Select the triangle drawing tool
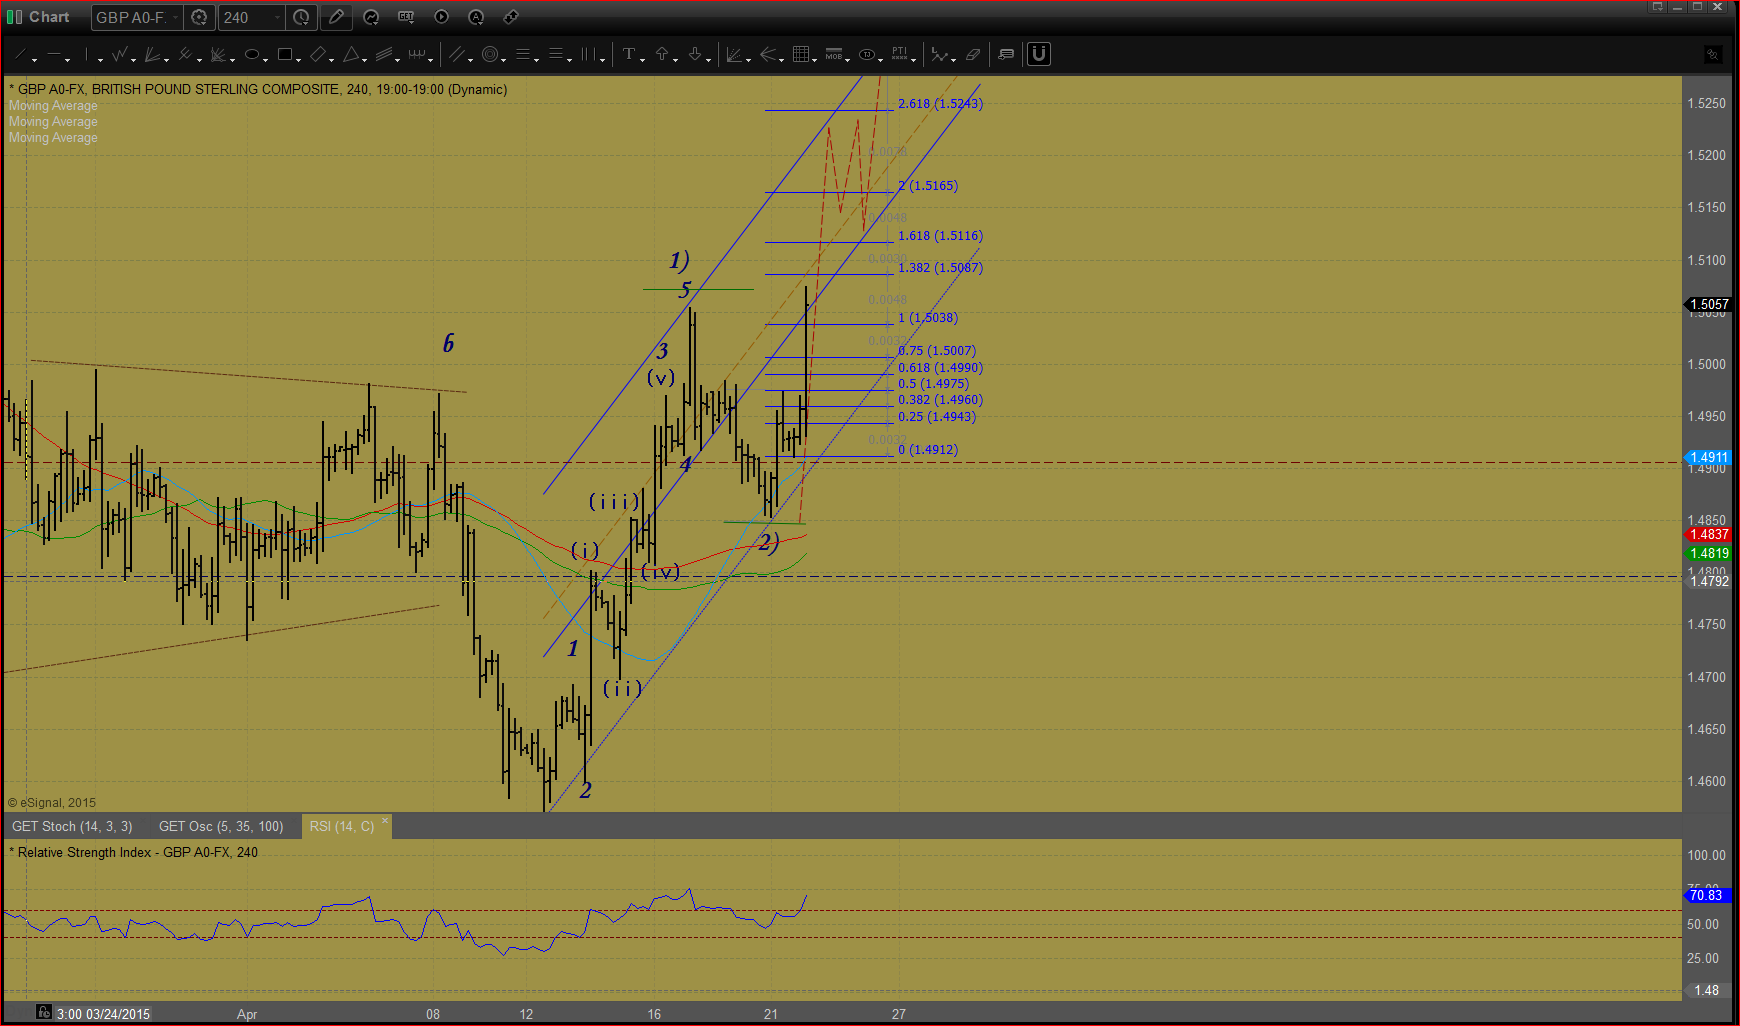Image resolution: width=1740 pixels, height=1026 pixels. point(351,54)
